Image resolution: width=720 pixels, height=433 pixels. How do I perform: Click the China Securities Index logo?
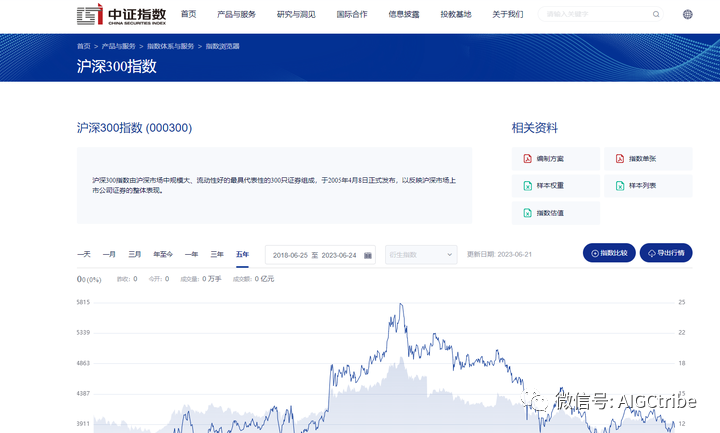coord(121,14)
